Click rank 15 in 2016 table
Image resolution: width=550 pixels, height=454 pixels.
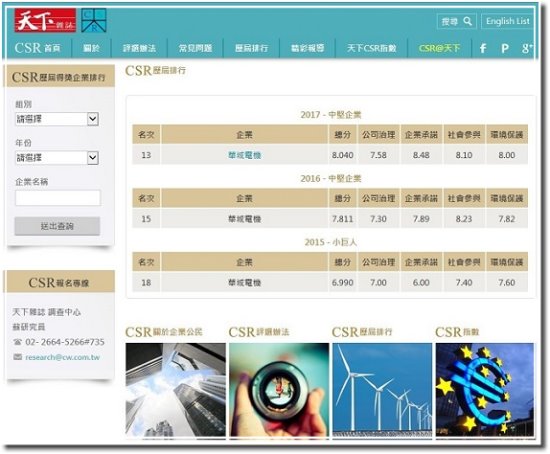pyautogui.click(x=146, y=219)
